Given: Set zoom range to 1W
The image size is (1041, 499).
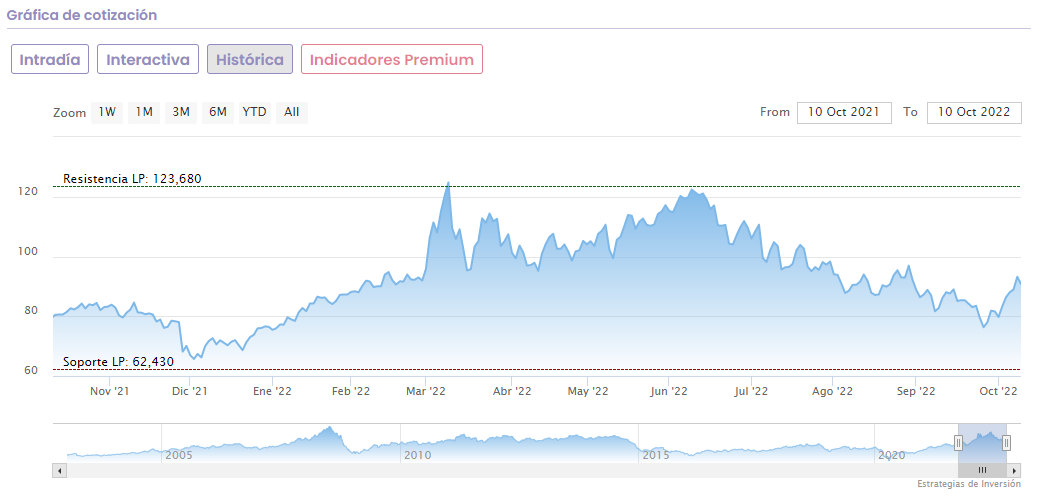Looking at the screenshot, I should click(x=107, y=112).
